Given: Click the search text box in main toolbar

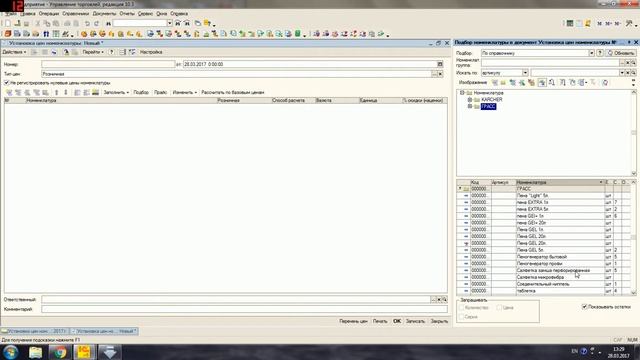Looking at the screenshot, I should click(140, 23).
